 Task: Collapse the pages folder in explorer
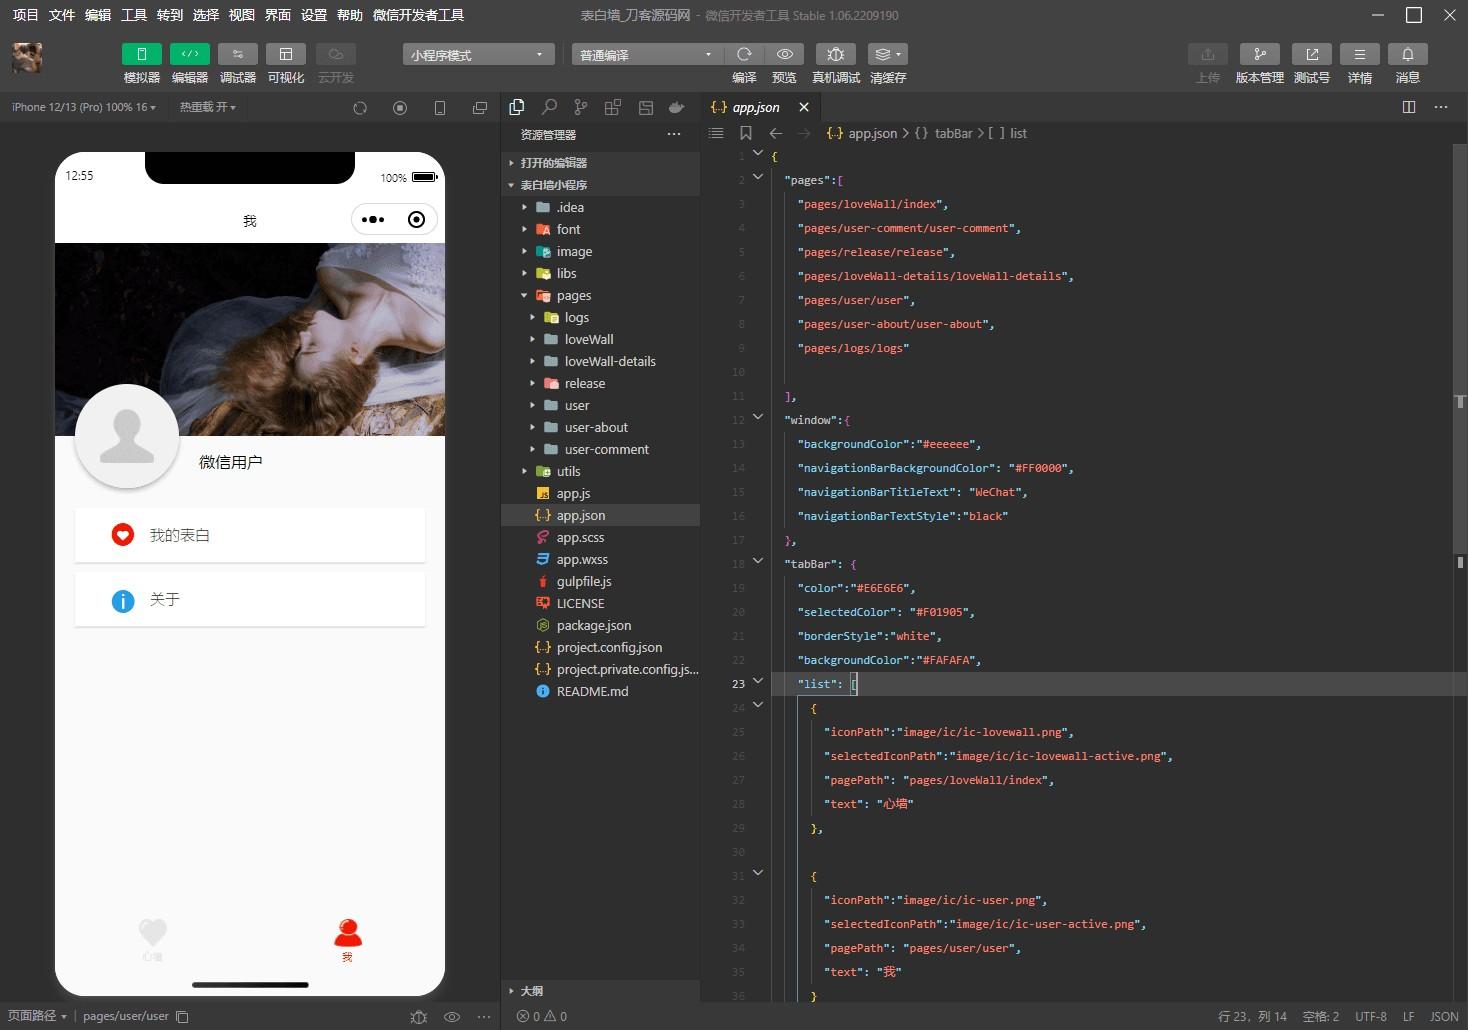pyautogui.click(x=573, y=295)
